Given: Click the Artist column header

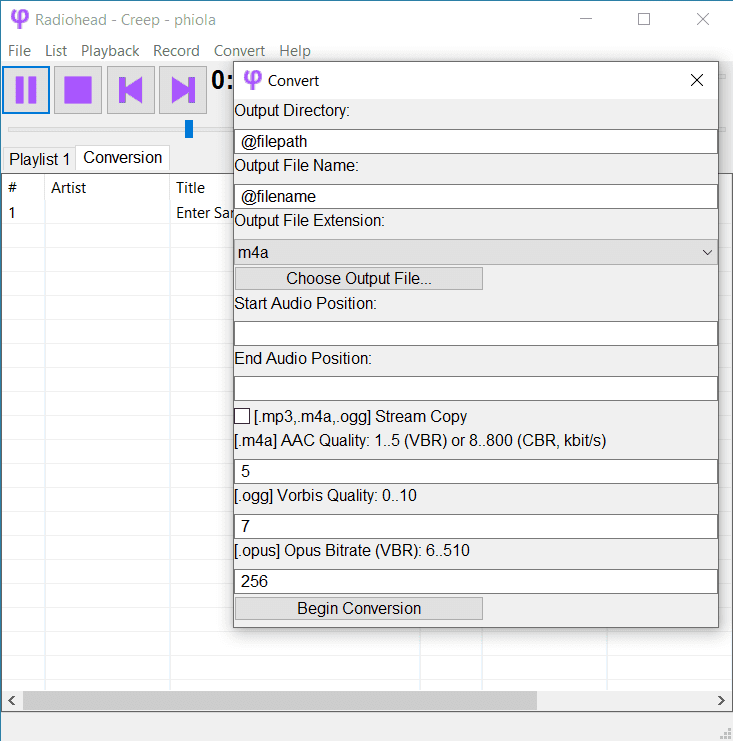Looking at the screenshot, I should (x=107, y=188).
